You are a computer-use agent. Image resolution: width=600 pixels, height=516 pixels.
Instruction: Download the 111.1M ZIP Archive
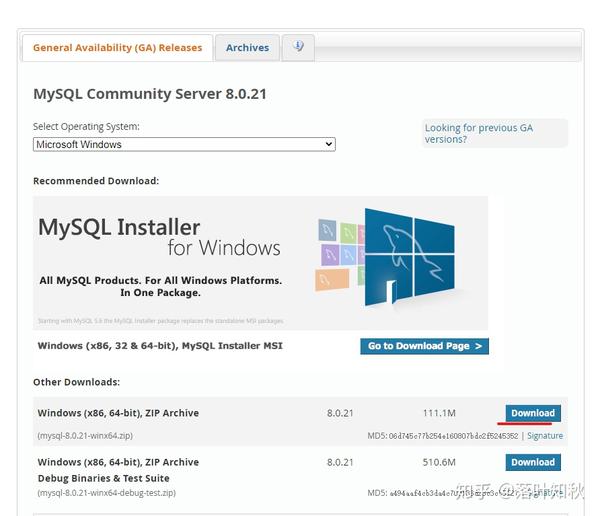pyautogui.click(x=533, y=413)
